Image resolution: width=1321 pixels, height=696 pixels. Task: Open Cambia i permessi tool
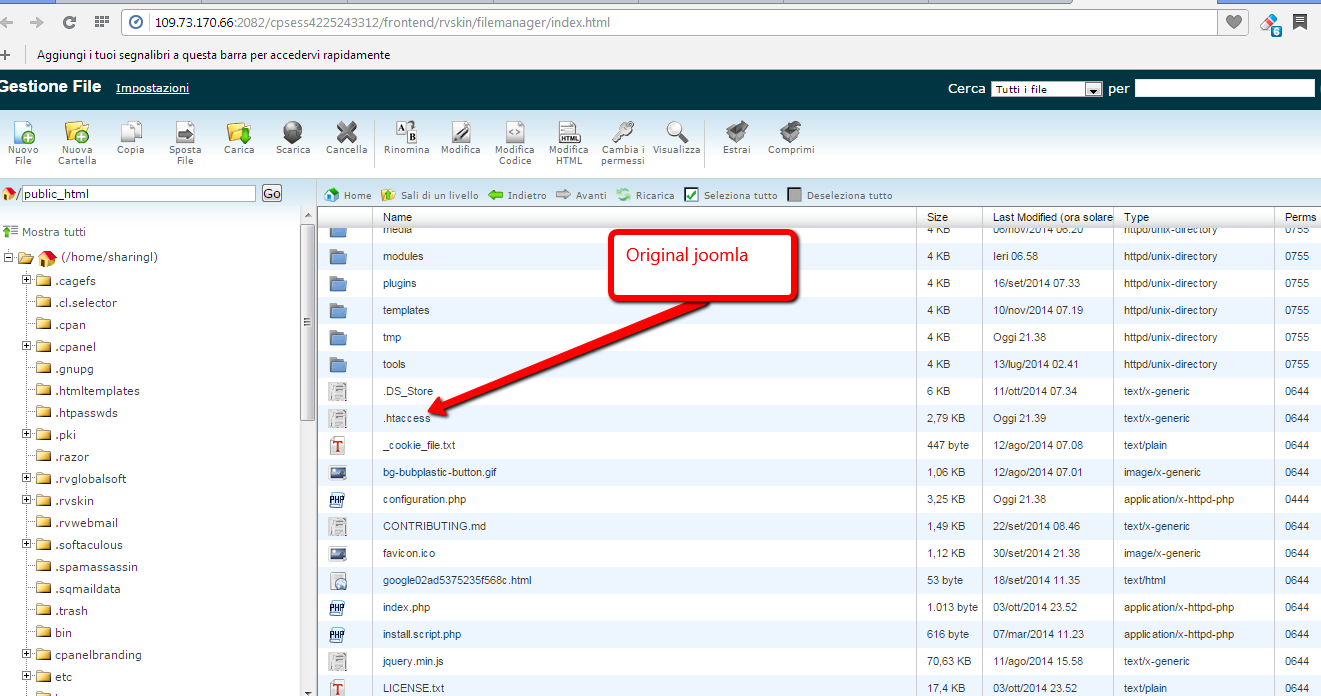point(623,132)
